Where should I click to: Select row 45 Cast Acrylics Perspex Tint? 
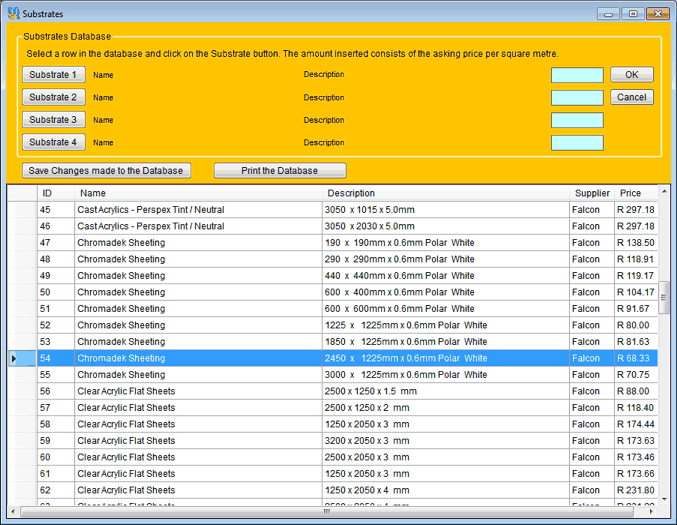(x=200, y=210)
